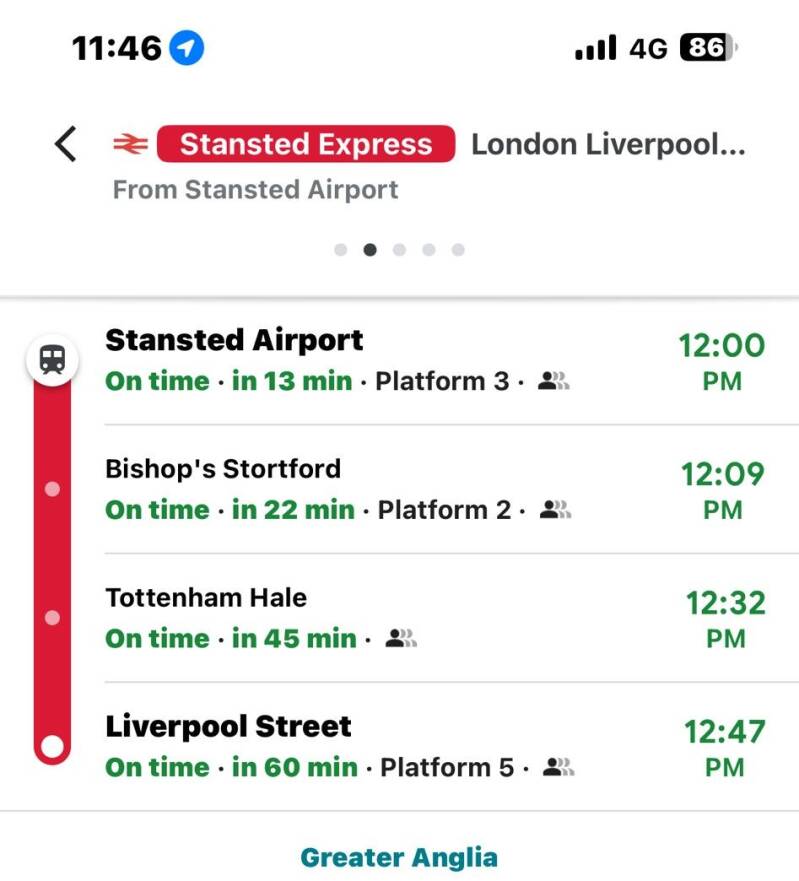This screenshot has width=799, height=881.
Task: Tap the London Liverpool destination title
Action: pyautogui.click(x=608, y=145)
